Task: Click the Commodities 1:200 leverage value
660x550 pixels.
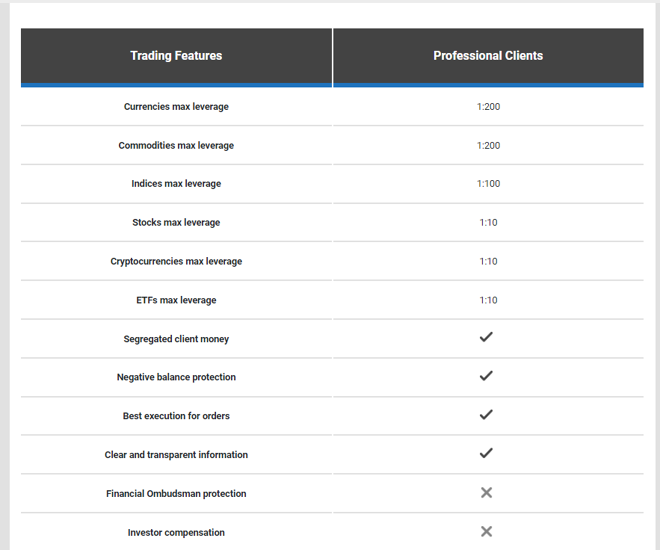Action: pyautogui.click(x=488, y=146)
